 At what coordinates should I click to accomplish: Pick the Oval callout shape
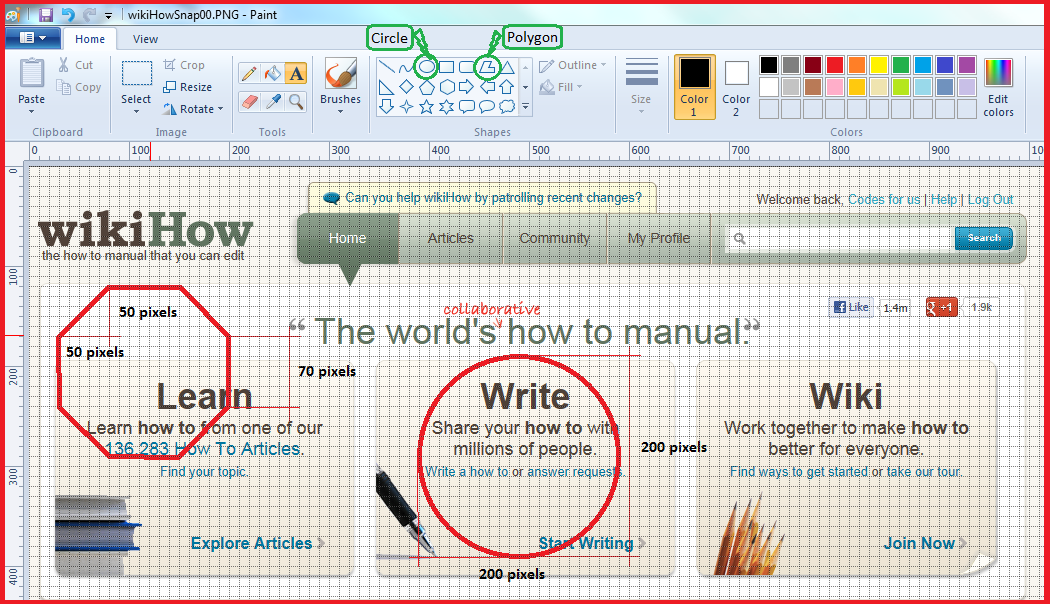(487, 106)
